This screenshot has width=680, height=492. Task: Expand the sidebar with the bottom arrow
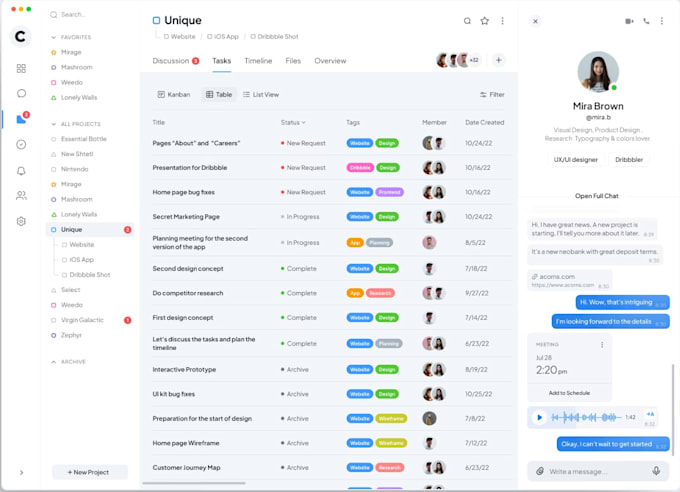21,472
